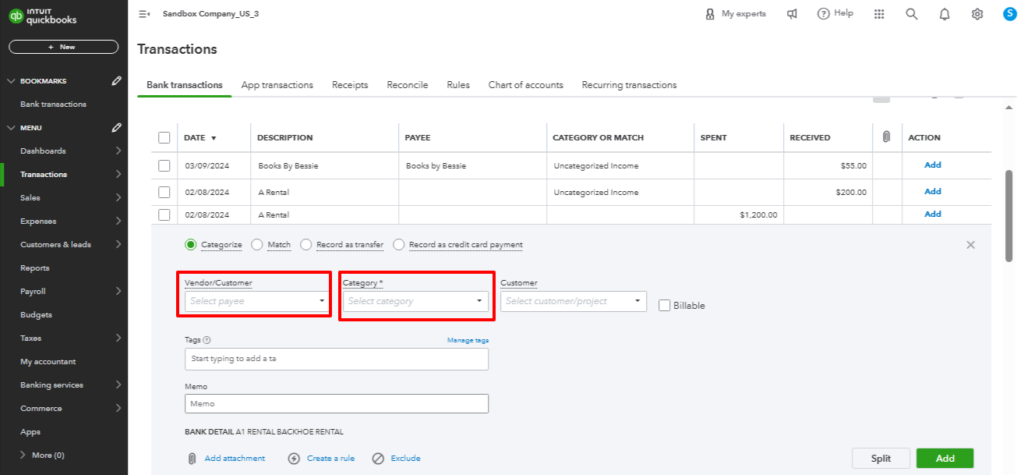Select Record as credit card payment radio

click(x=398, y=244)
